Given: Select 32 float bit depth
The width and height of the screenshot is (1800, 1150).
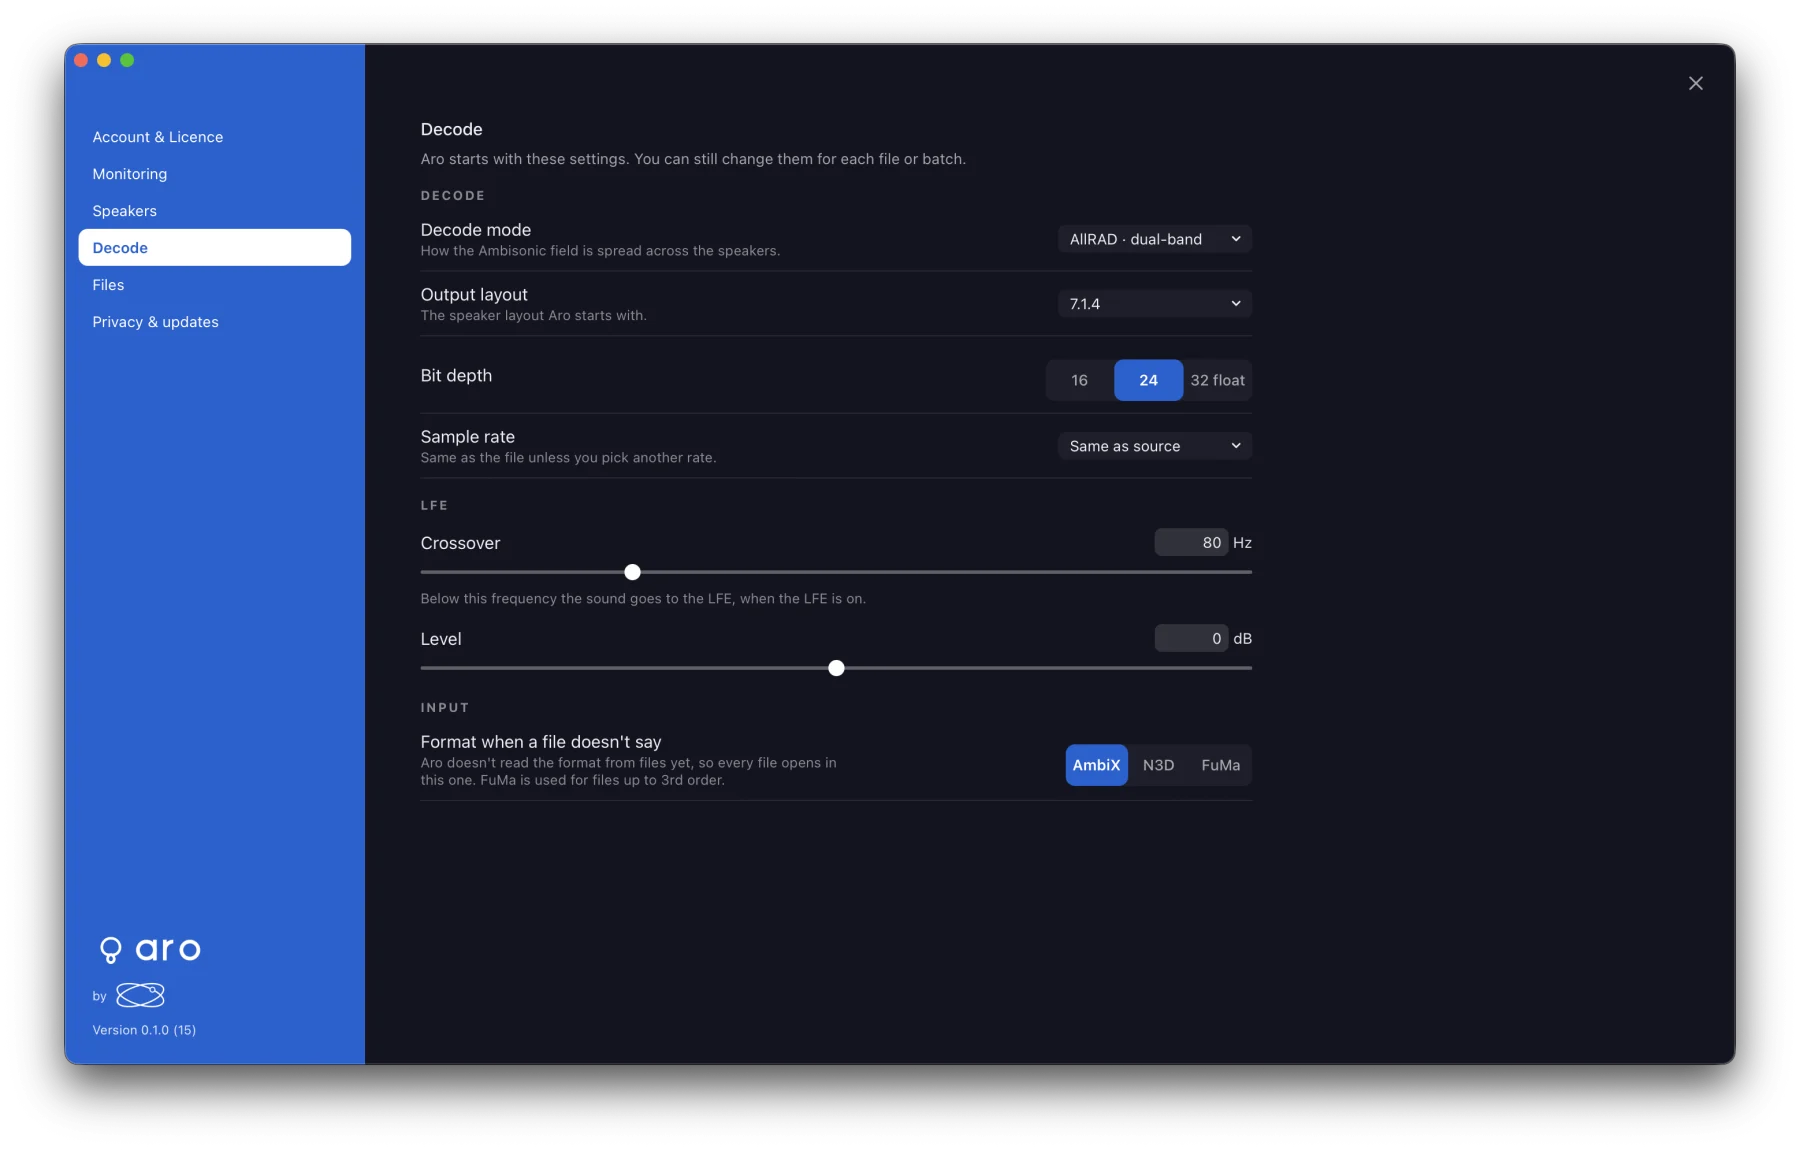Looking at the screenshot, I should [x=1217, y=380].
